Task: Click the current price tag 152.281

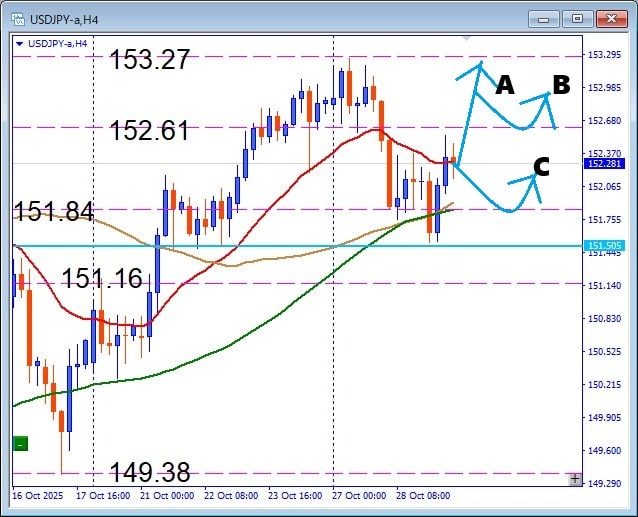Action: (606, 163)
